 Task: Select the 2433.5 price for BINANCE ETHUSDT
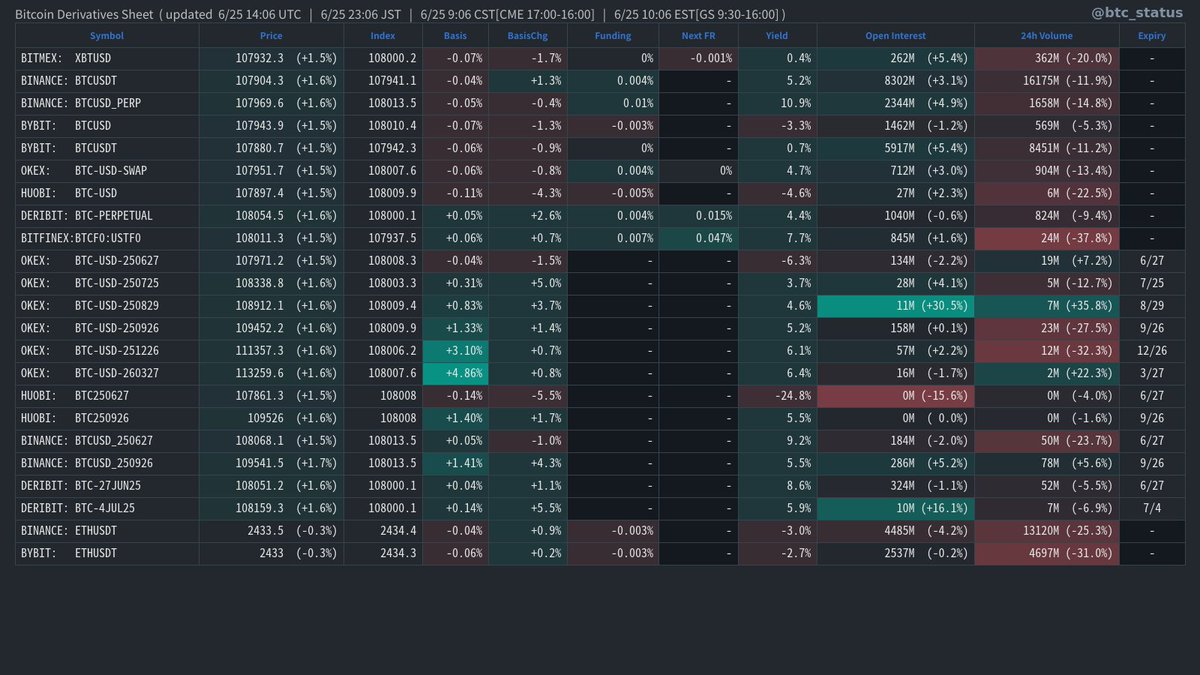271,531
